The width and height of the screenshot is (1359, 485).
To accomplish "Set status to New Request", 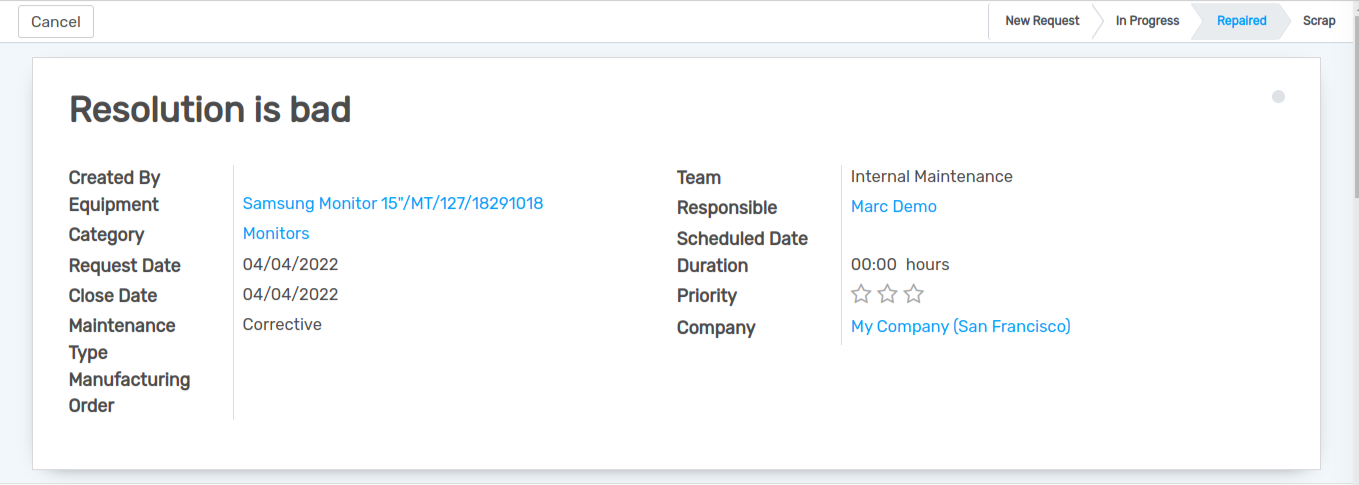I will 1041,21.
